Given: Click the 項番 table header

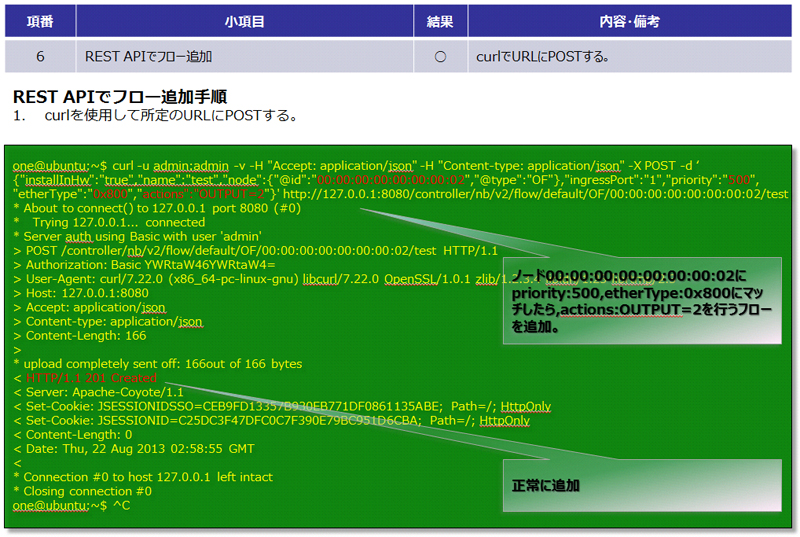Looking at the screenshot, I should [40, 20].
